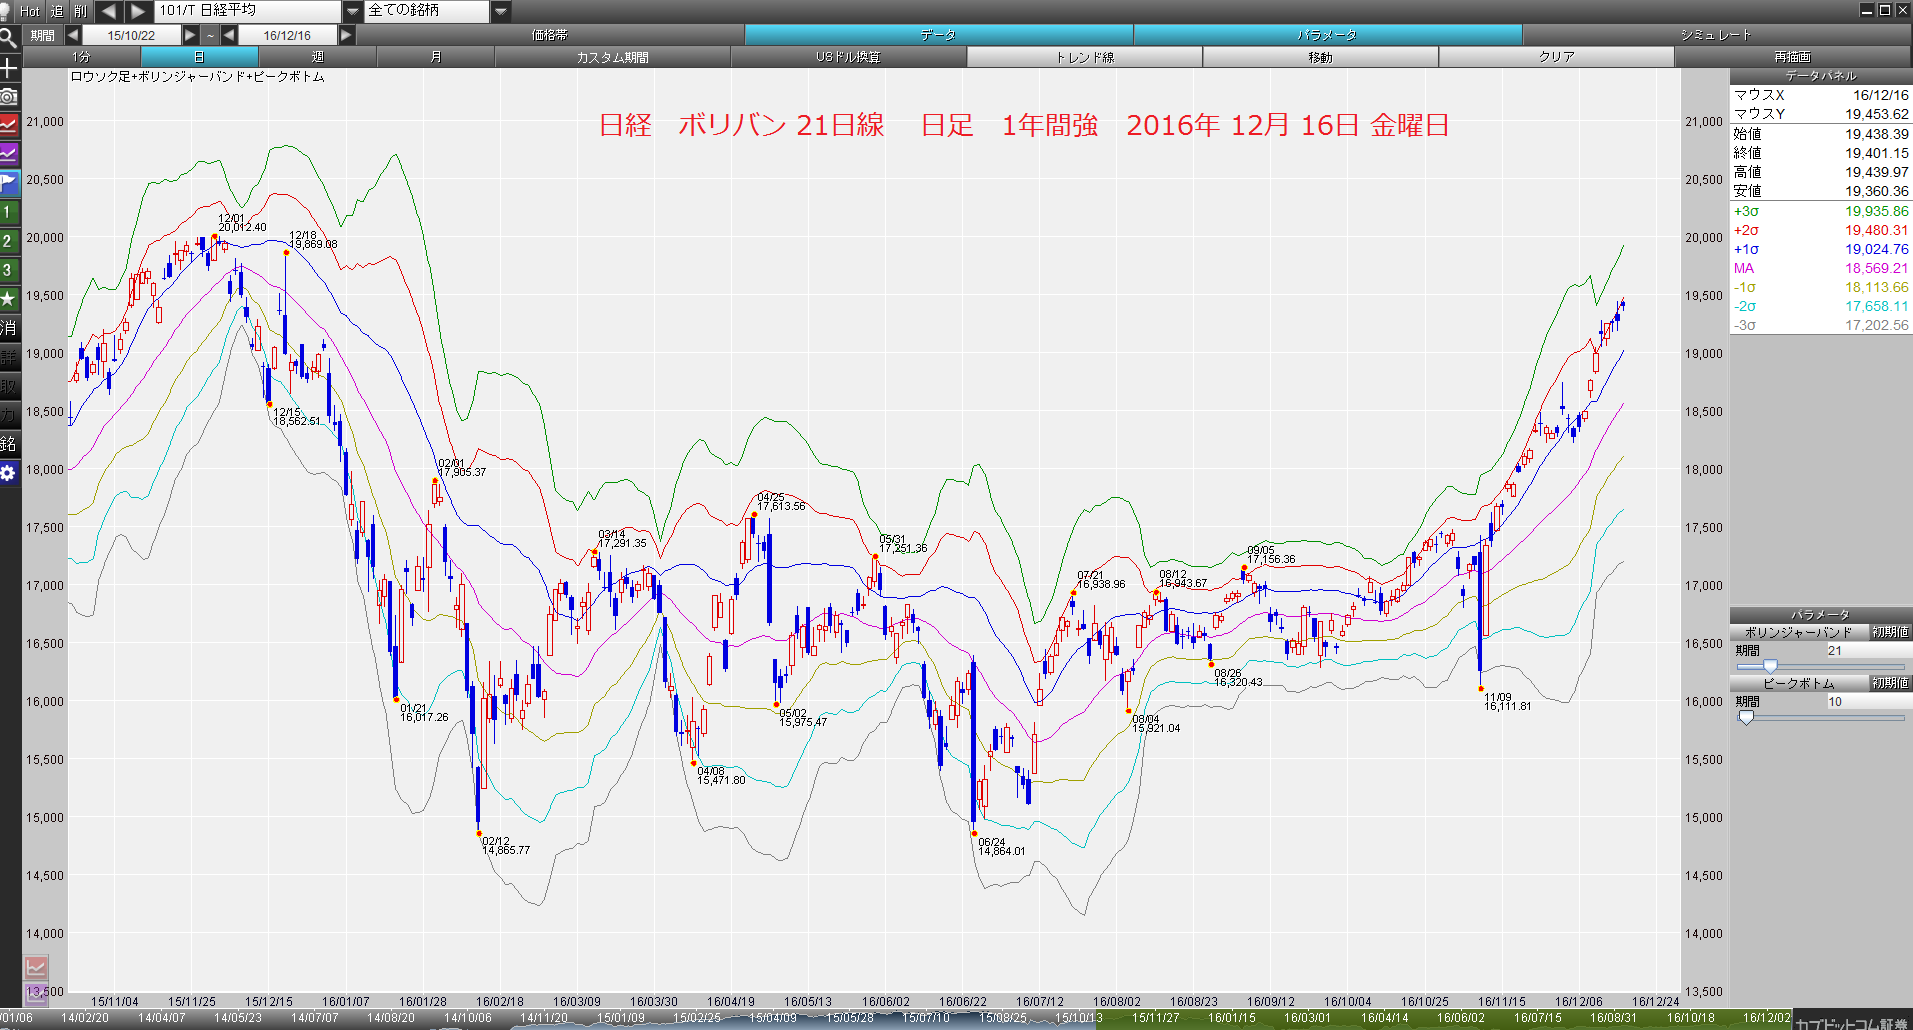Click the 再描画 redraw button

tap(1793, 57)
